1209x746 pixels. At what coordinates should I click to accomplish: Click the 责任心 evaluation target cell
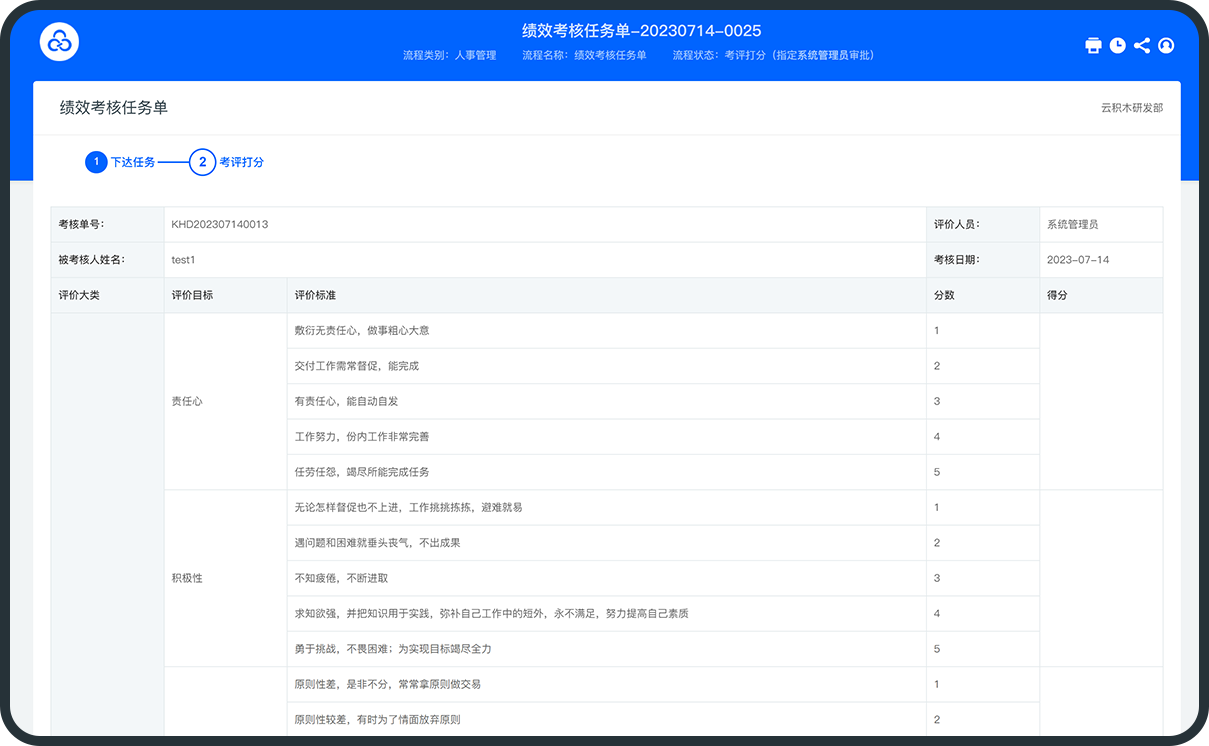pyautogui.click(x=188, y=401)
